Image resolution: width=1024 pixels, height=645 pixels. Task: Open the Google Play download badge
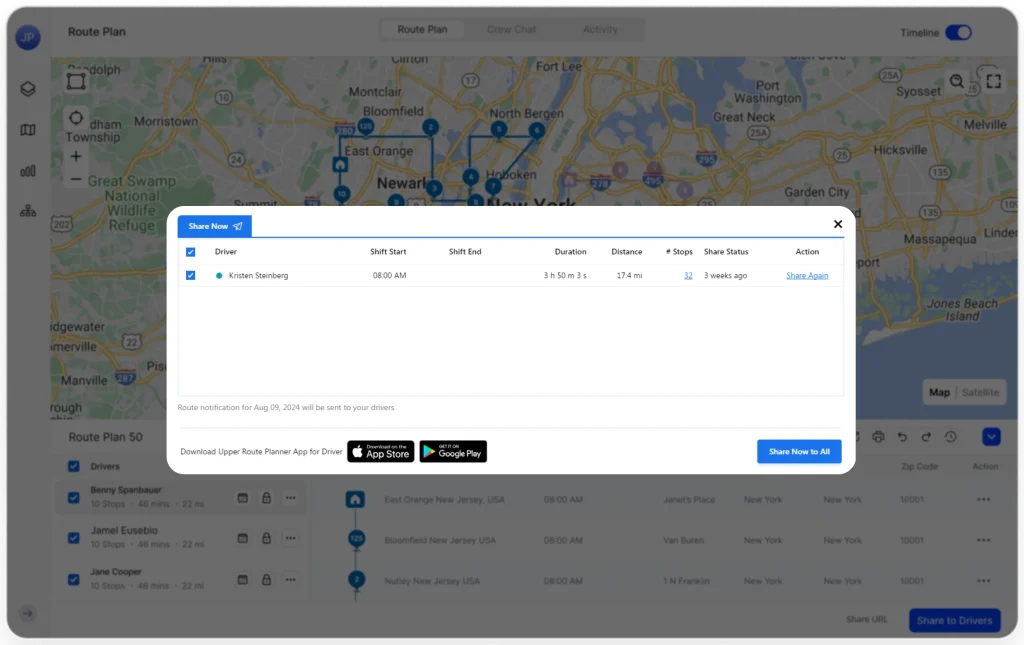pos(453,451)
